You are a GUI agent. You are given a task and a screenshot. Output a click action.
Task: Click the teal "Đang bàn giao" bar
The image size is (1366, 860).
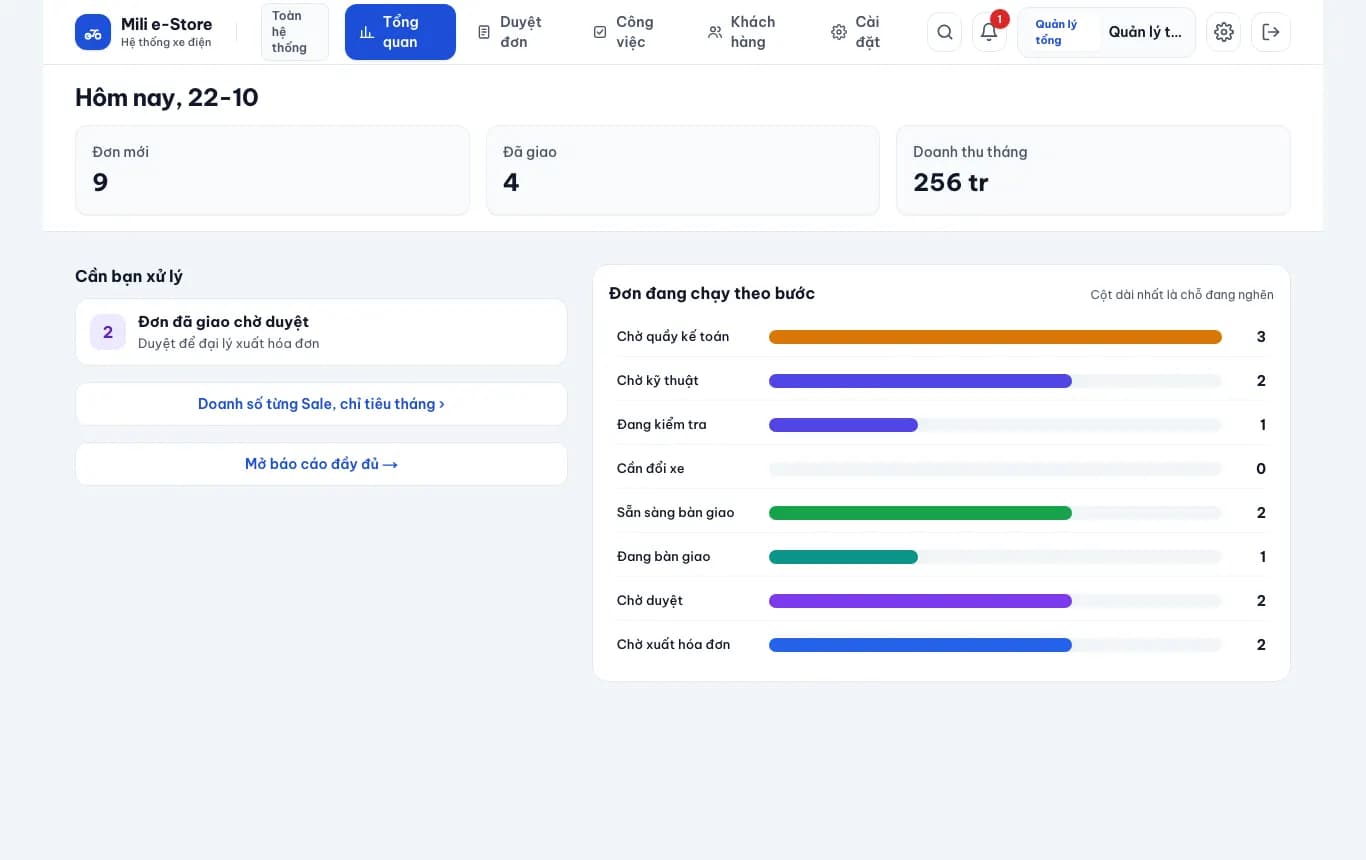[x=843, y=557]
